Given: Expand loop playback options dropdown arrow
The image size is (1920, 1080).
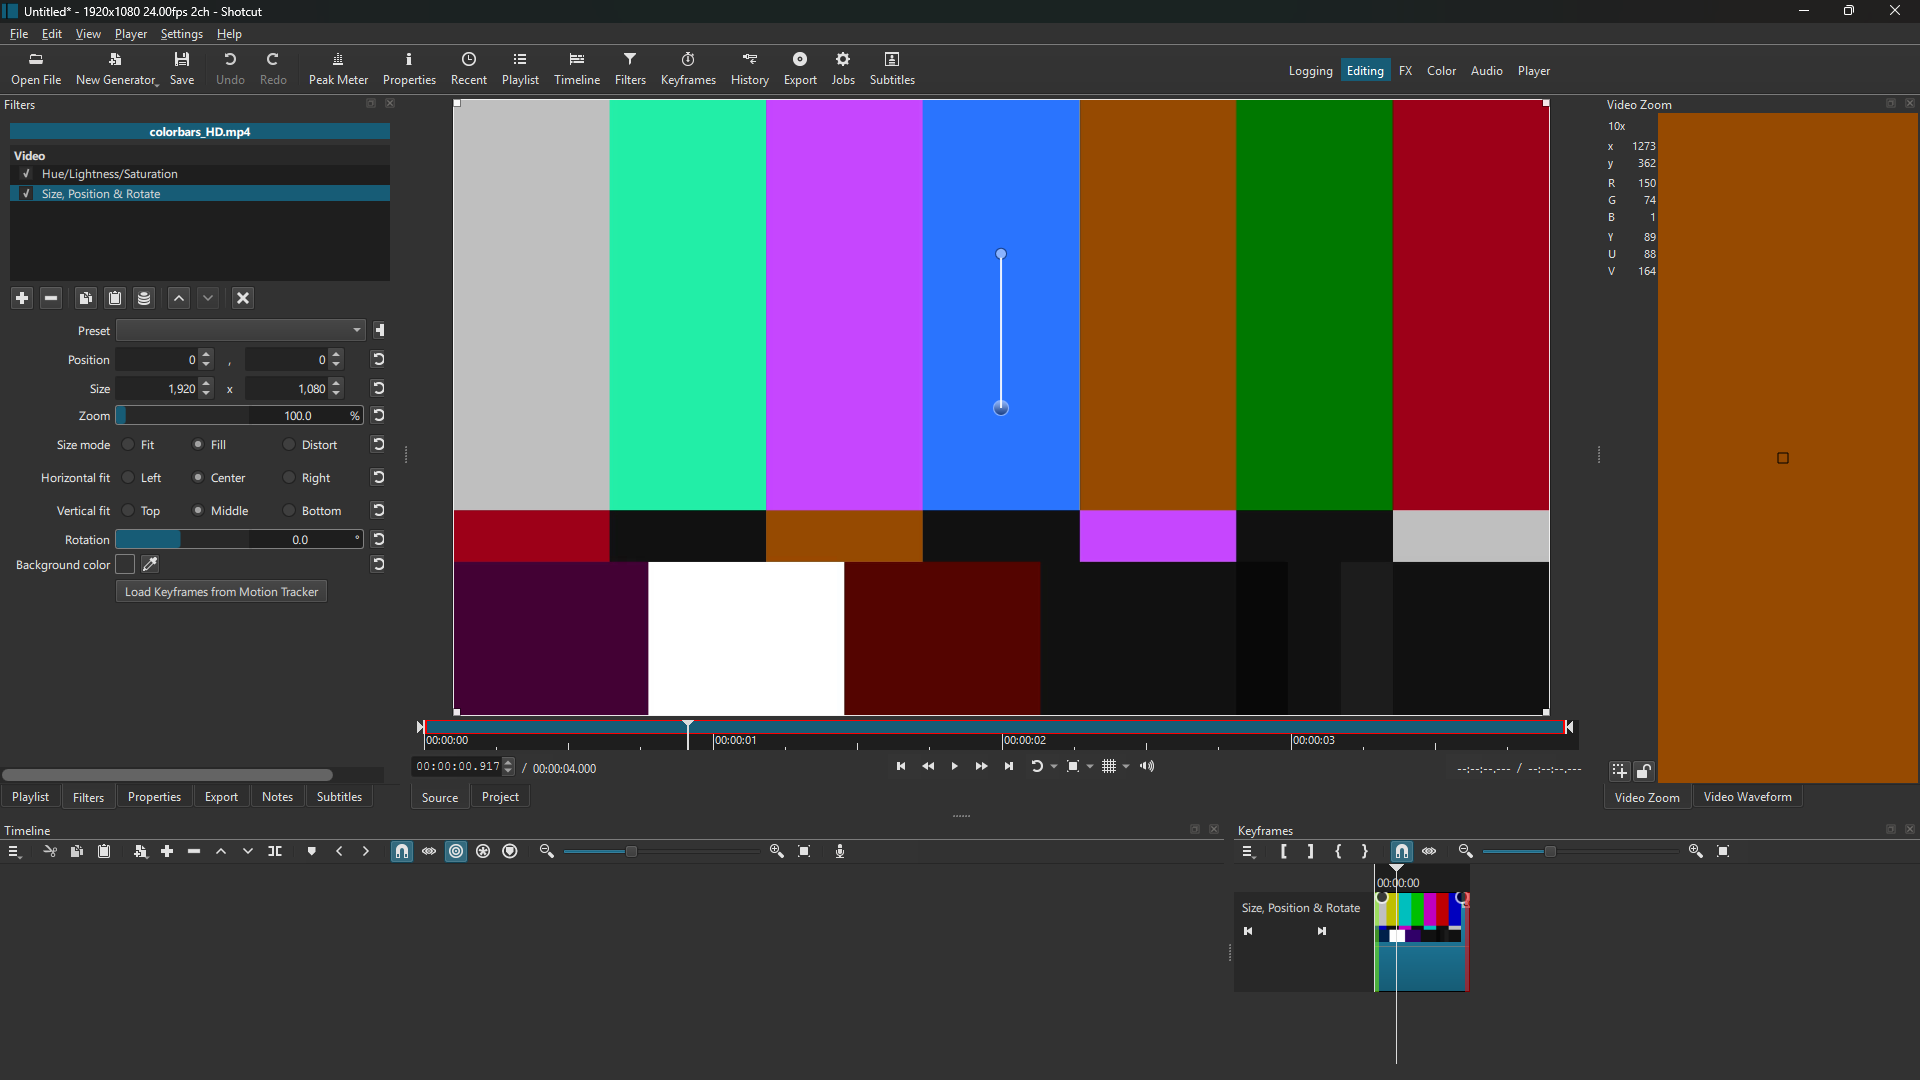Looking at the screenshot, I should coord(1054,767).
